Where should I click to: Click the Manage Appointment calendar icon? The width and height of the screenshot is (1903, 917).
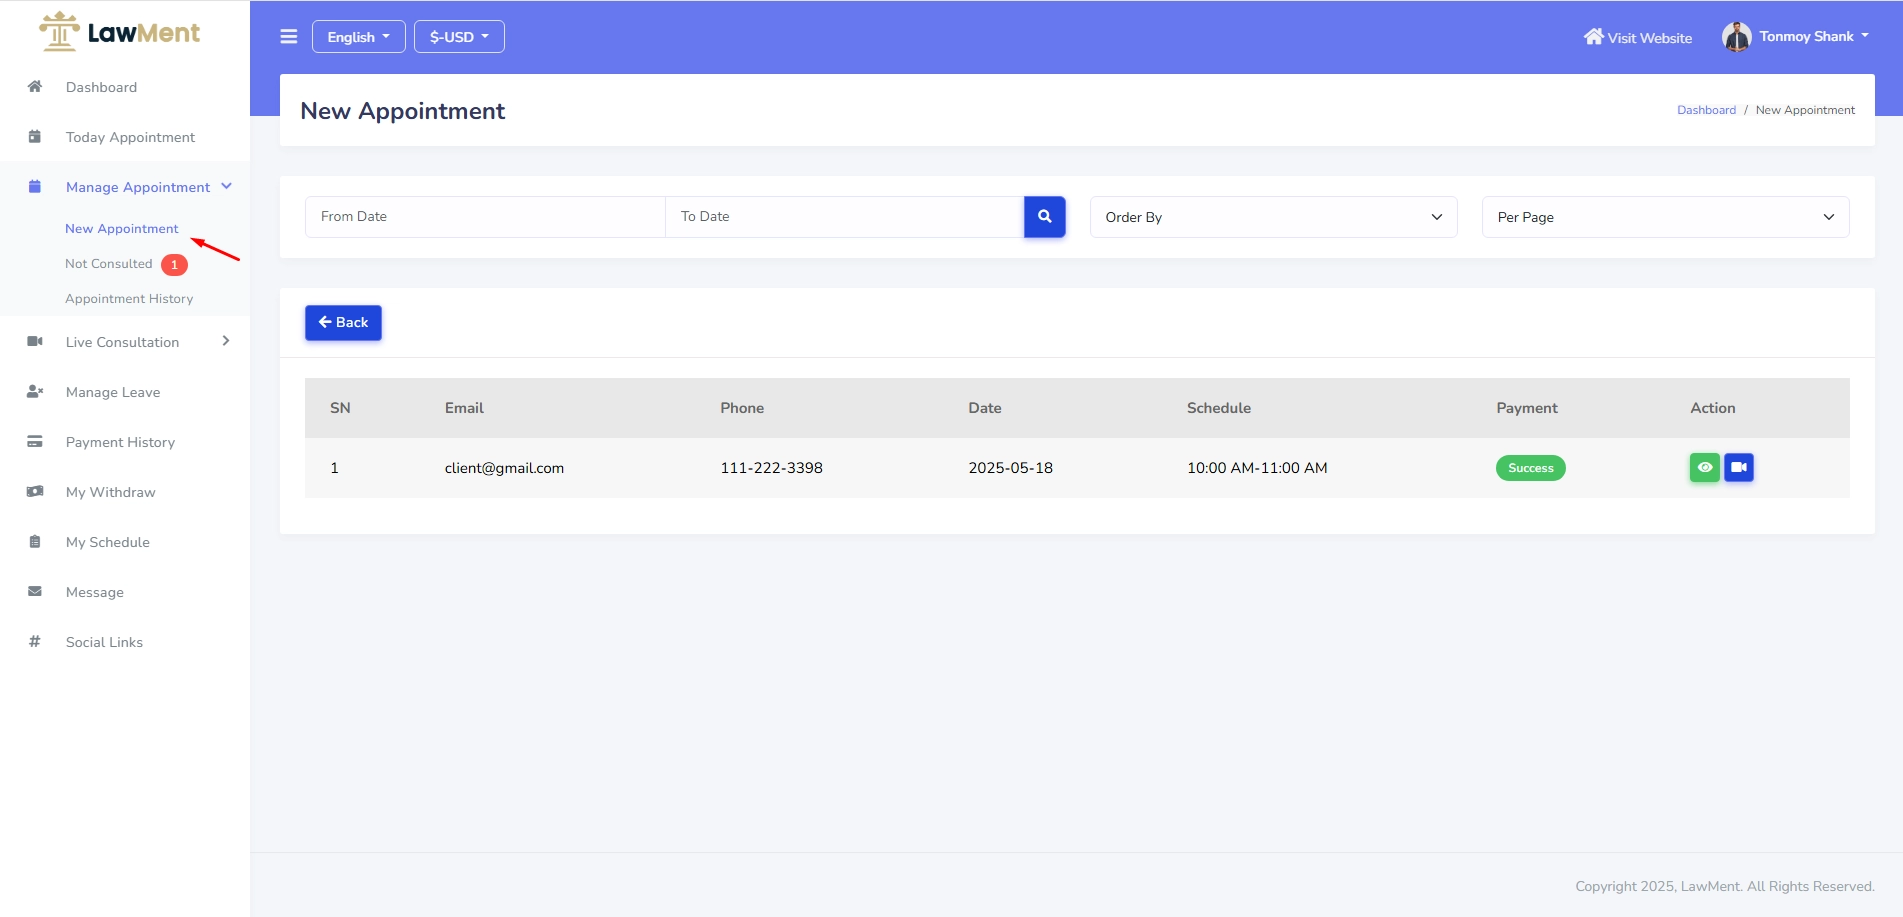[35, 186]
